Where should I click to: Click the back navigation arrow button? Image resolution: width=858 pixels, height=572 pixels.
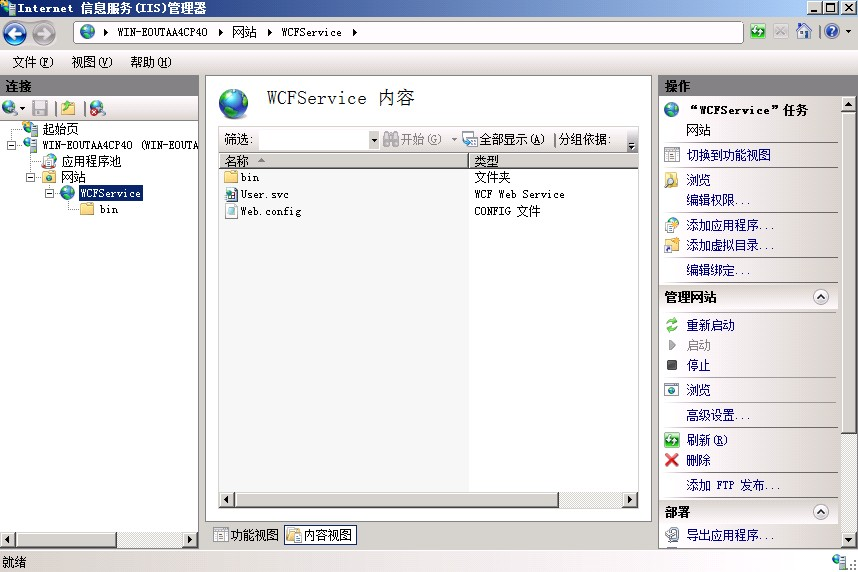pos(15,33)
